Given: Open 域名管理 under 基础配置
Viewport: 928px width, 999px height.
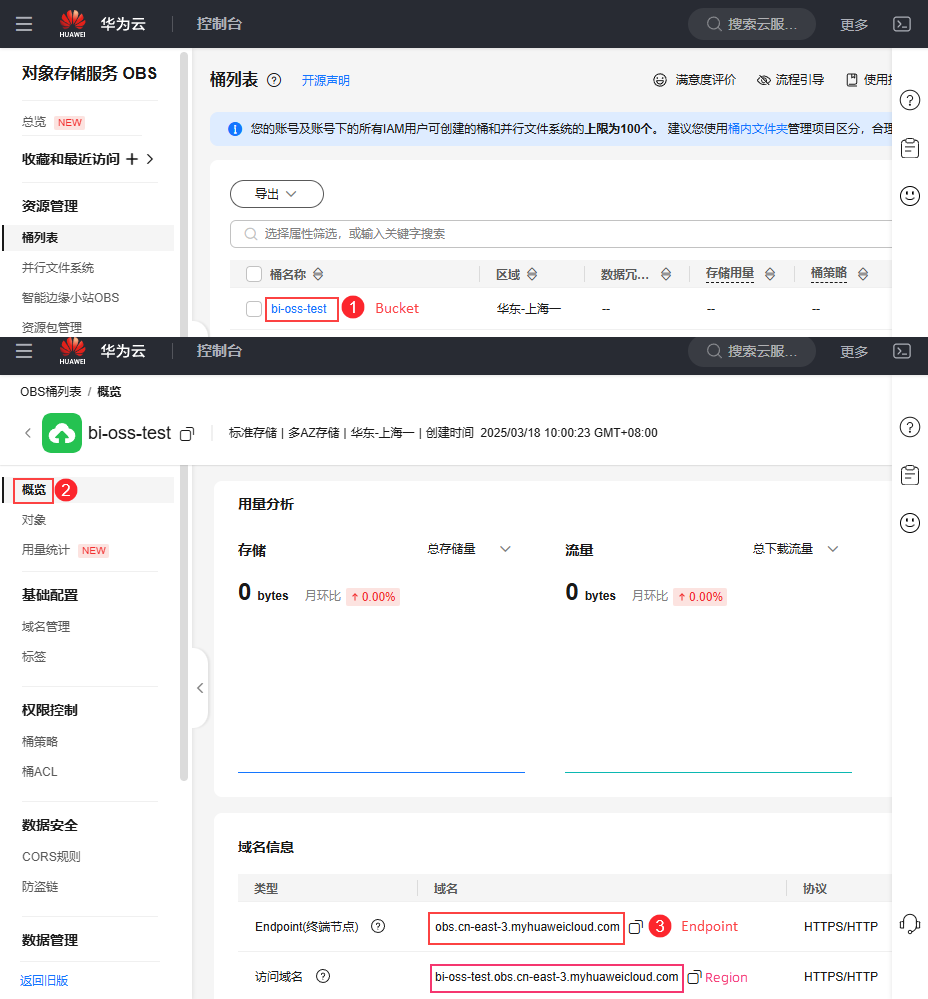Looking at the screenshot, I should pyautogui.click(x=46, y=626).
